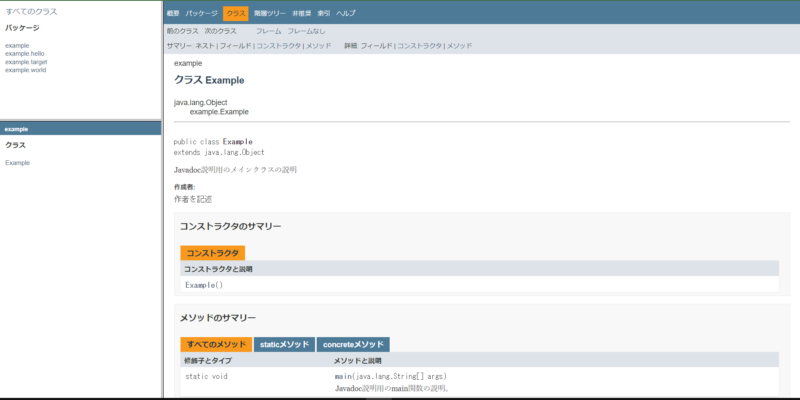This screenshot has height=400, width=800.
Task: Jump to コンストラクタ in the 詳細 row
Action: click(419, 46)
